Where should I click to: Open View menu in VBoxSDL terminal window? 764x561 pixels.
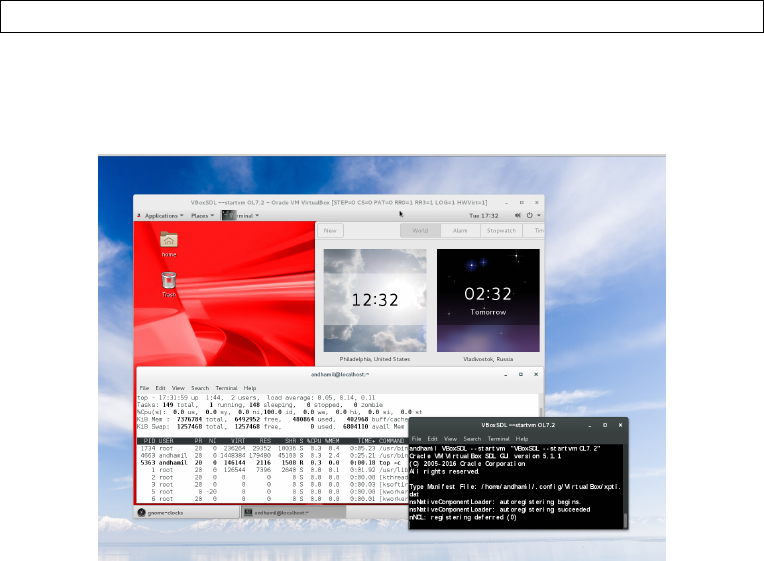point(451,439)
